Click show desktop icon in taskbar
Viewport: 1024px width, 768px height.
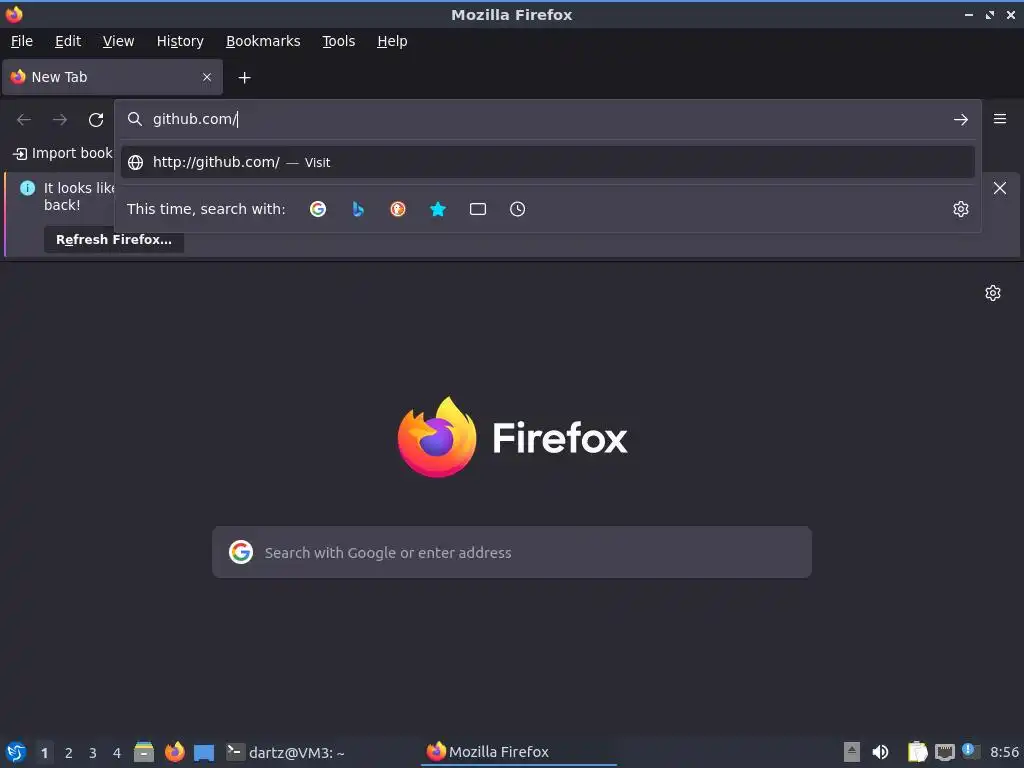point(204,752)
